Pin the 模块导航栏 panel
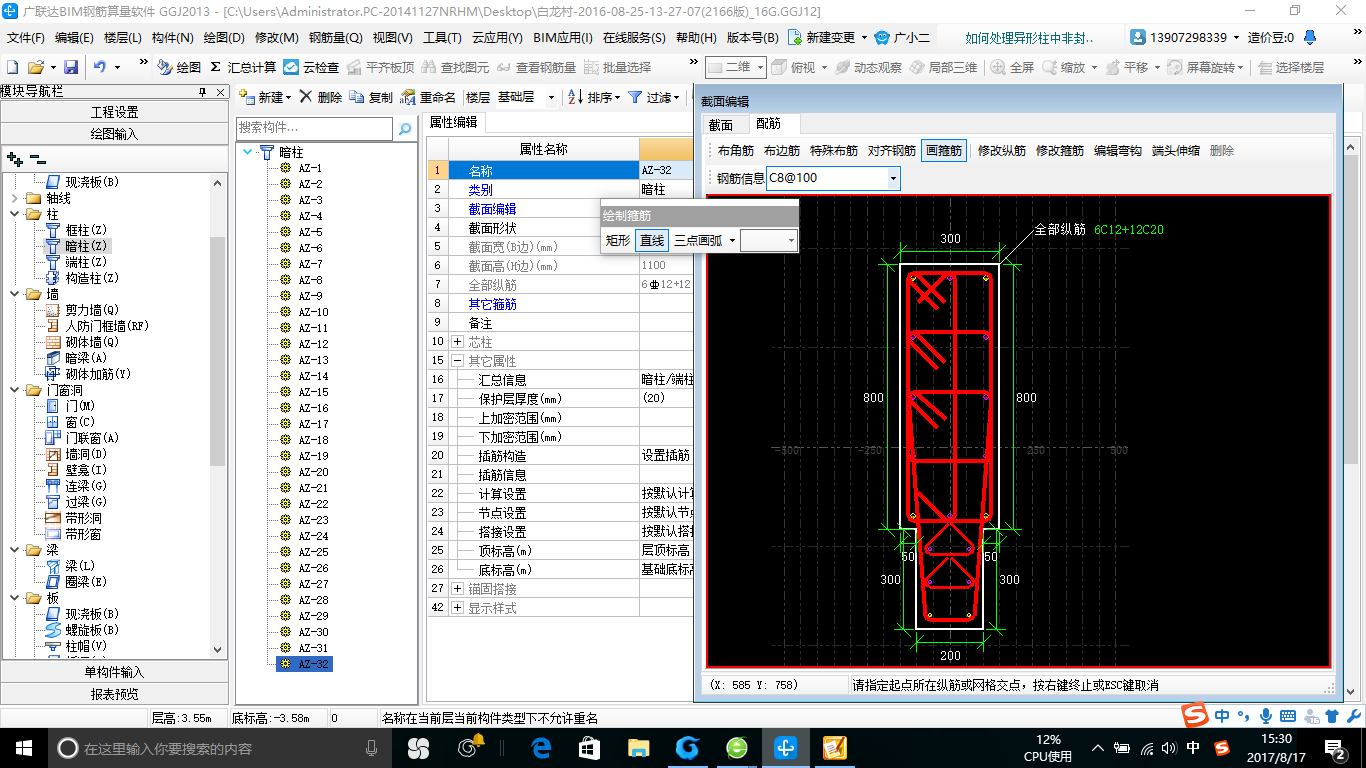The width and height of the screenshot is (1366, 768). 203,91
